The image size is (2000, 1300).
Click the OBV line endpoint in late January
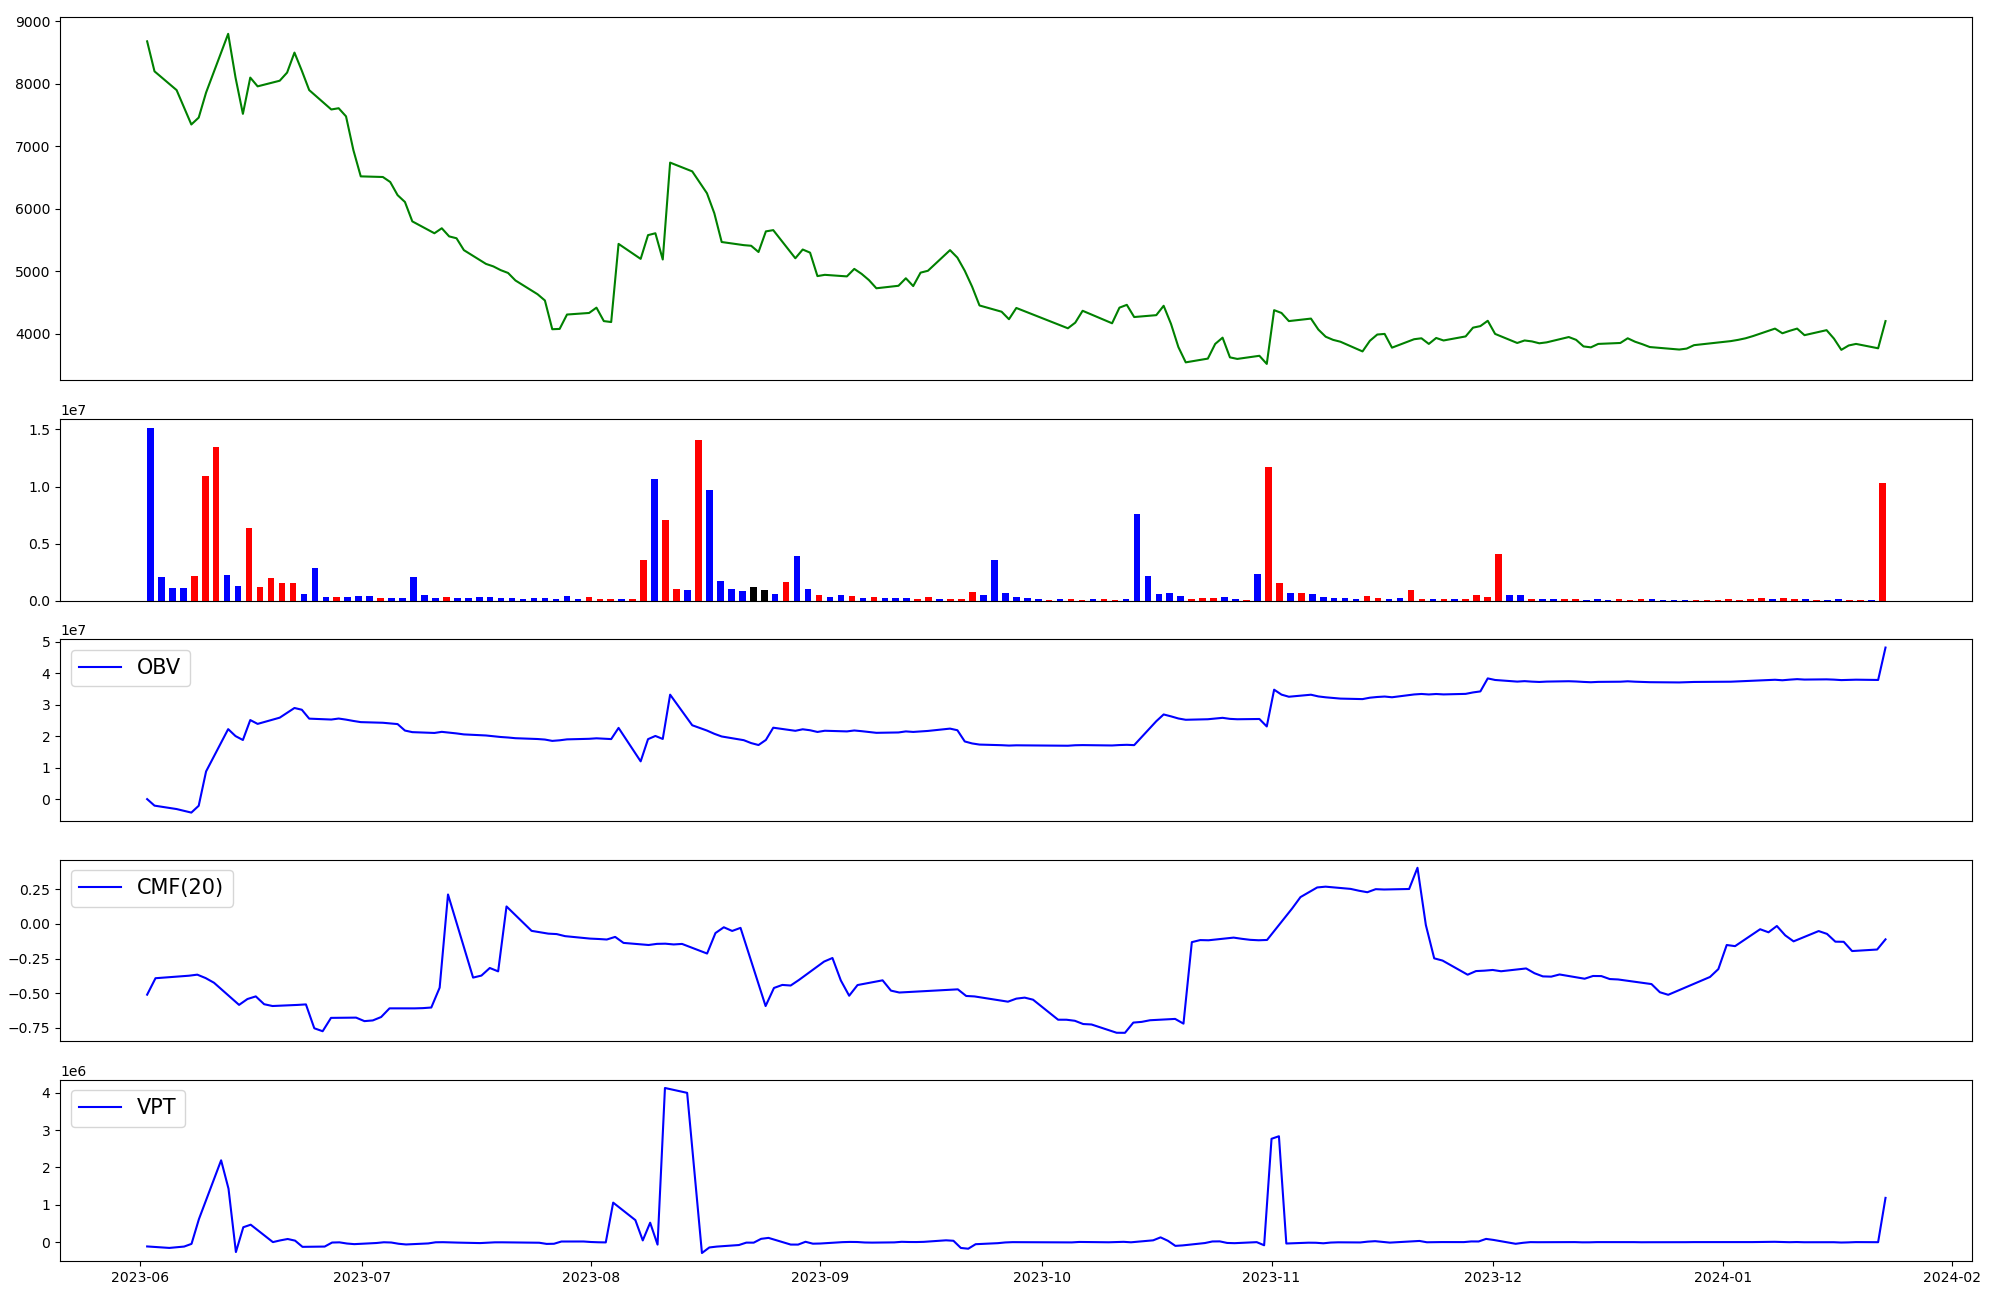1885,648
